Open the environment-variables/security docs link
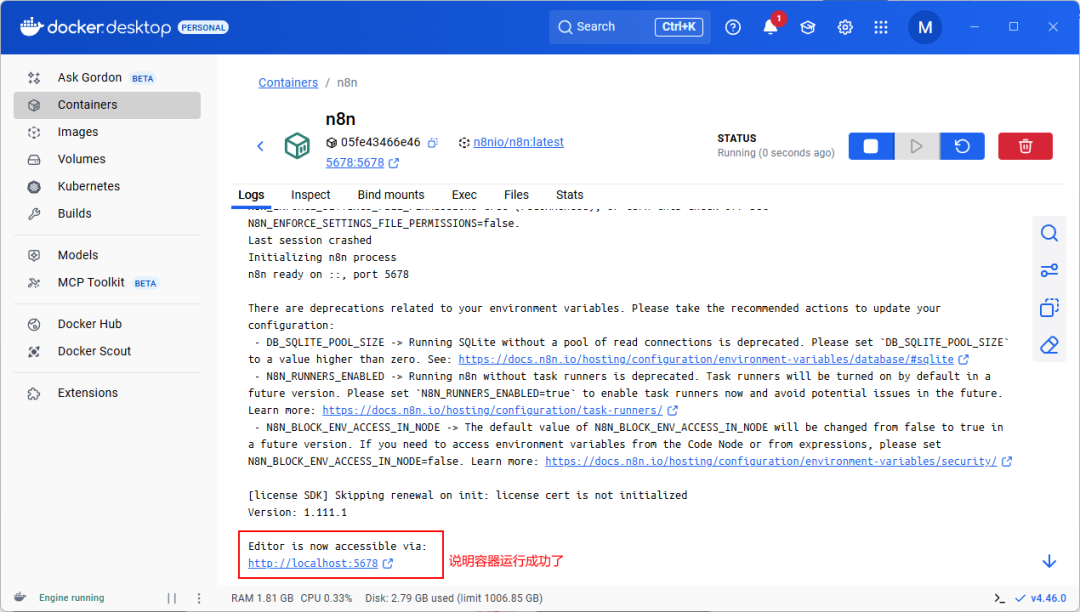Viewport: 1080px width, 612px height. click(x=771, y=461)
